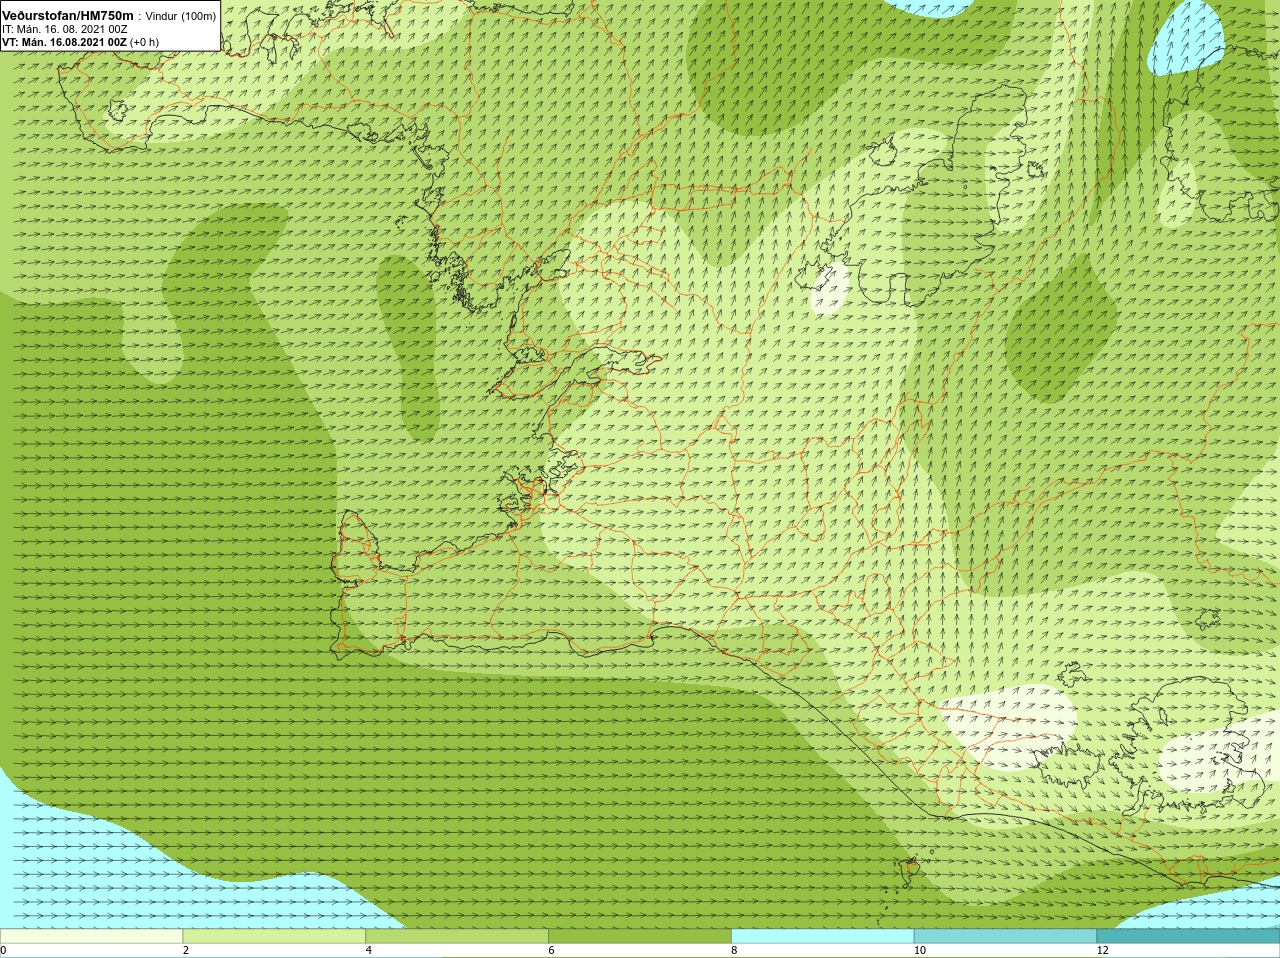Click the 4–6 medium green legend swatch
The height and width of the screenshot is (958, 1280).
[457, 936]
